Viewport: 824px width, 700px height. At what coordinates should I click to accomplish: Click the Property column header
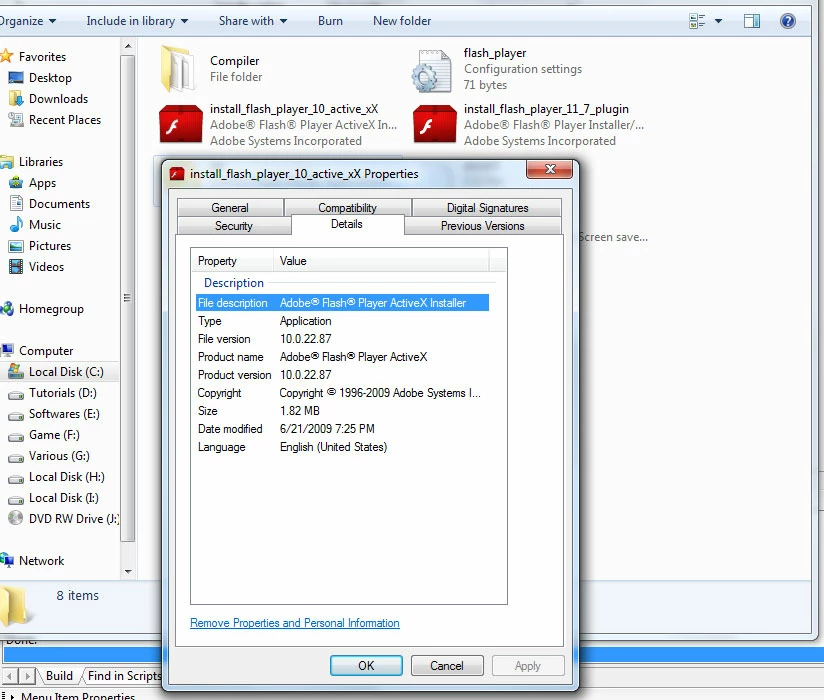tap(232, 261)
